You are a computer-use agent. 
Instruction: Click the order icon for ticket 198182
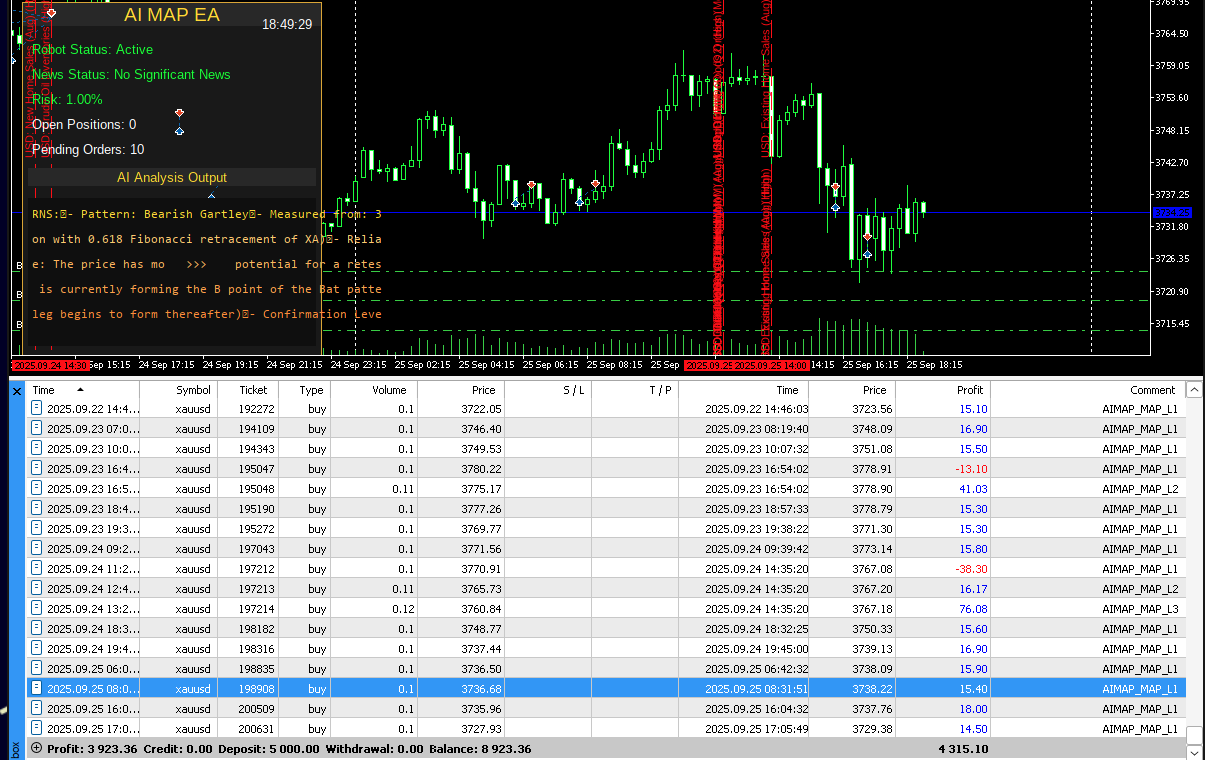pos(37,628)
